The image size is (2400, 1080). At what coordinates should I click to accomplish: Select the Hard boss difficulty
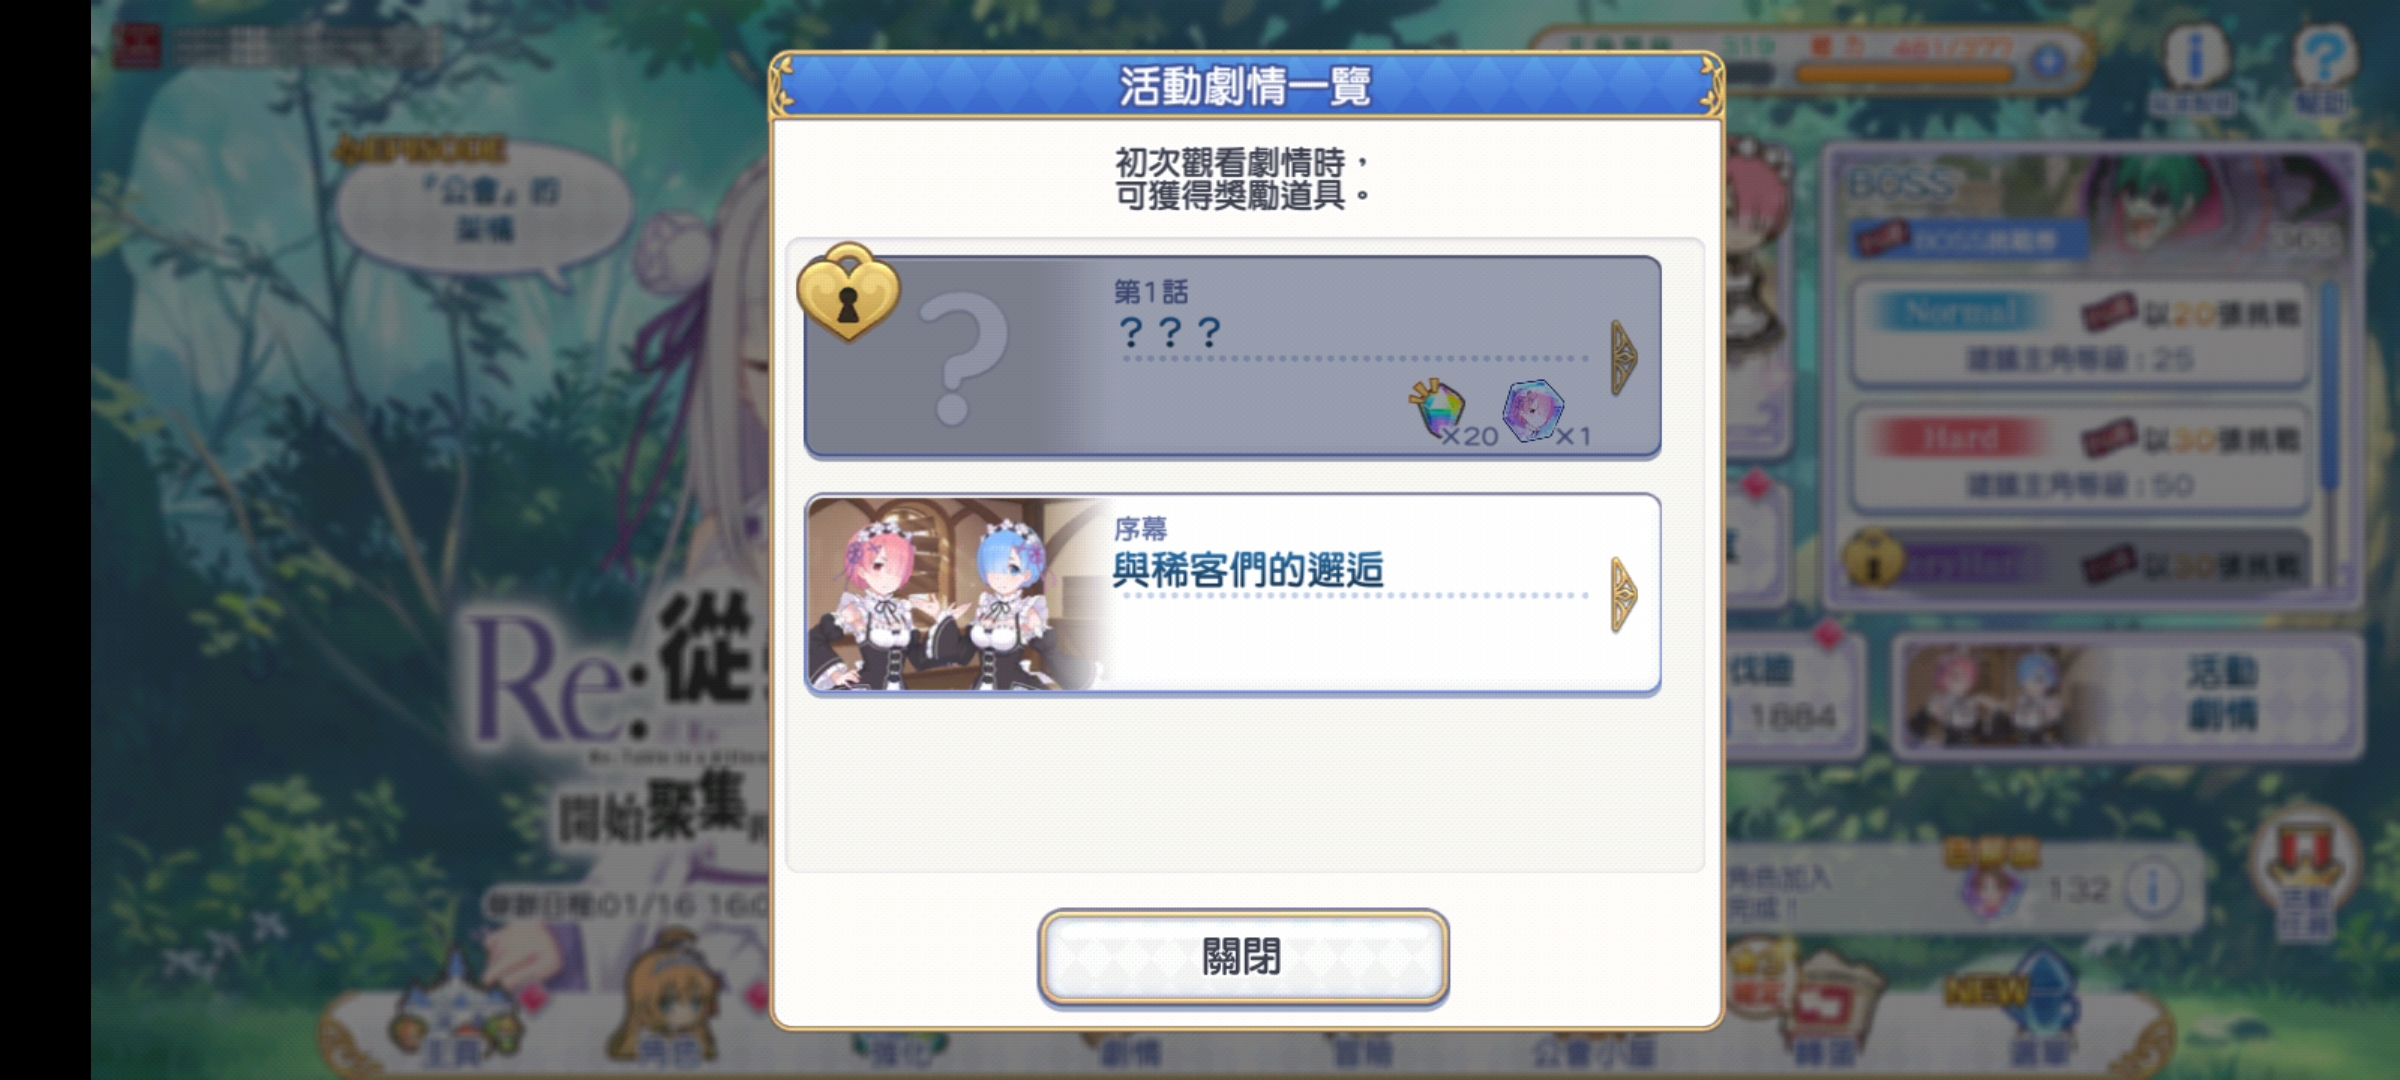click(2080, 459)
